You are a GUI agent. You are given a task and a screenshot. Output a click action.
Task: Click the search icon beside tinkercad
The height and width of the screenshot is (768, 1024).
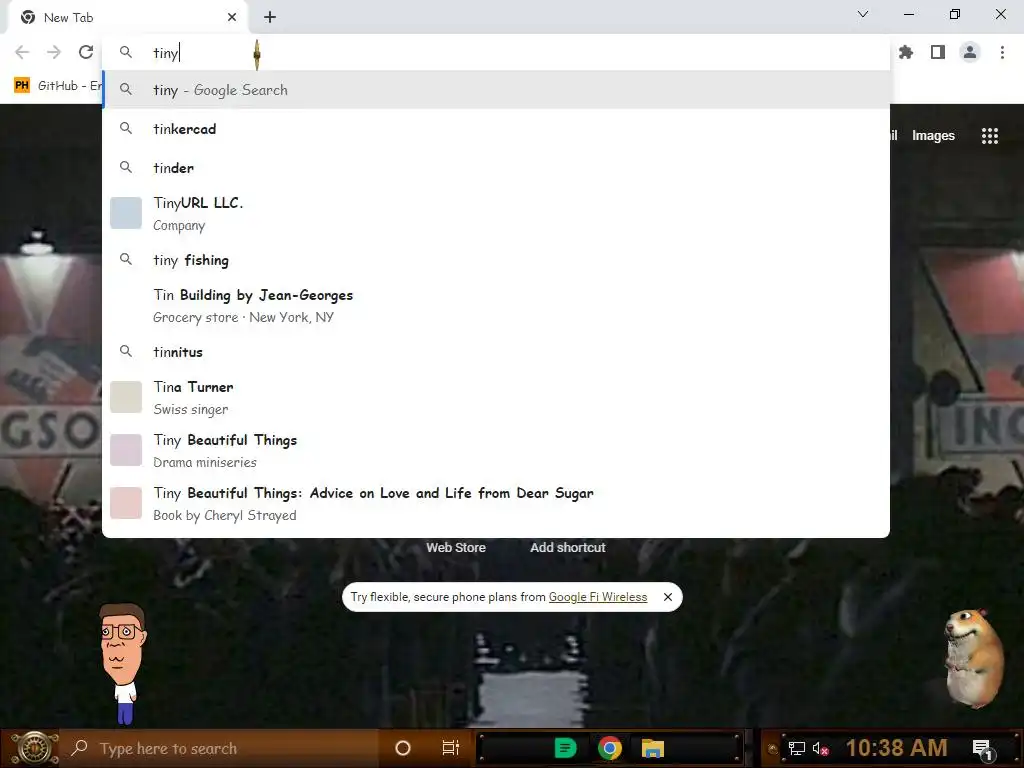click(126, 129)
